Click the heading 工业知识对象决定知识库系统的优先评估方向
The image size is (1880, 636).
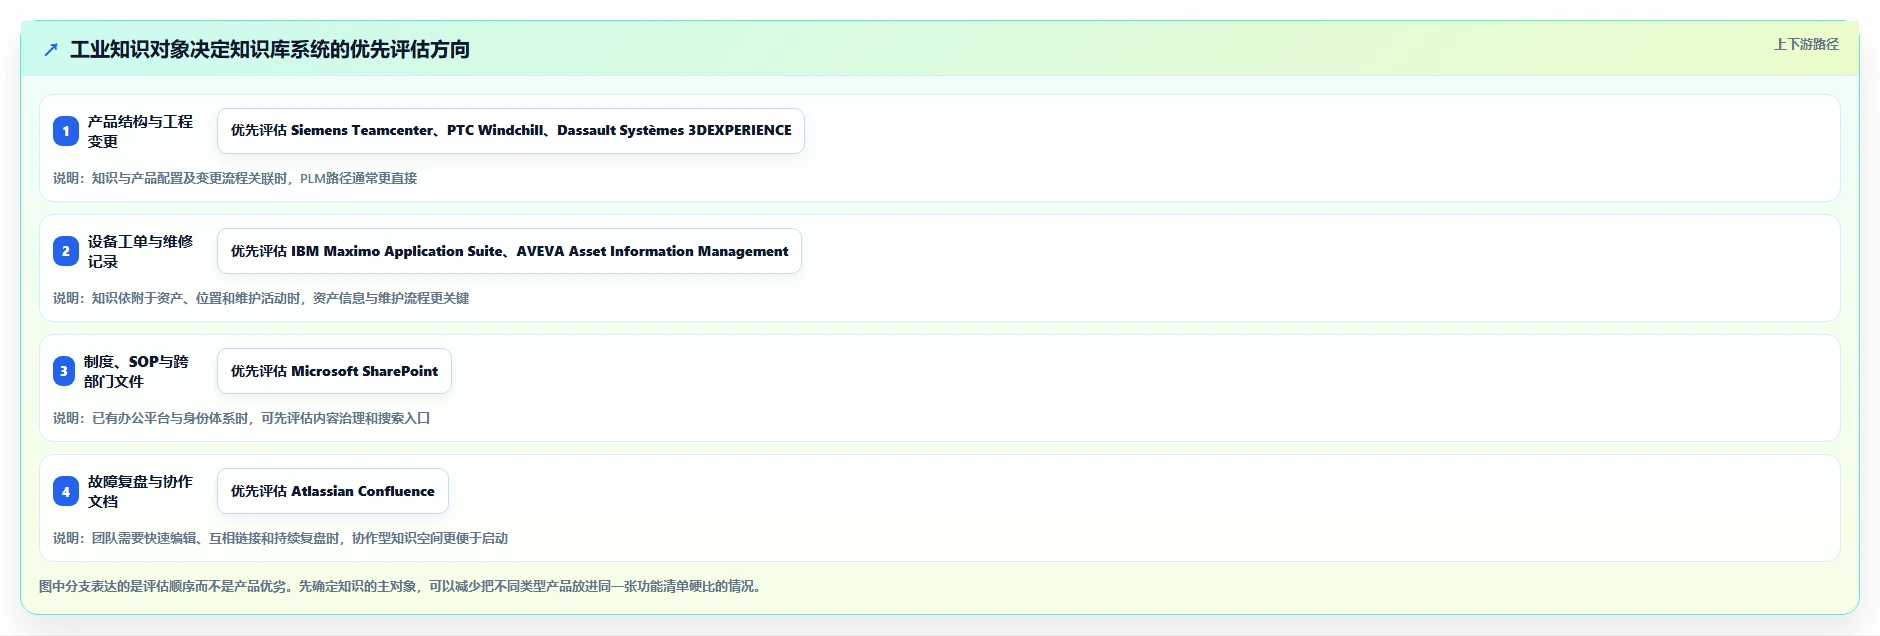tap(270, 49)
